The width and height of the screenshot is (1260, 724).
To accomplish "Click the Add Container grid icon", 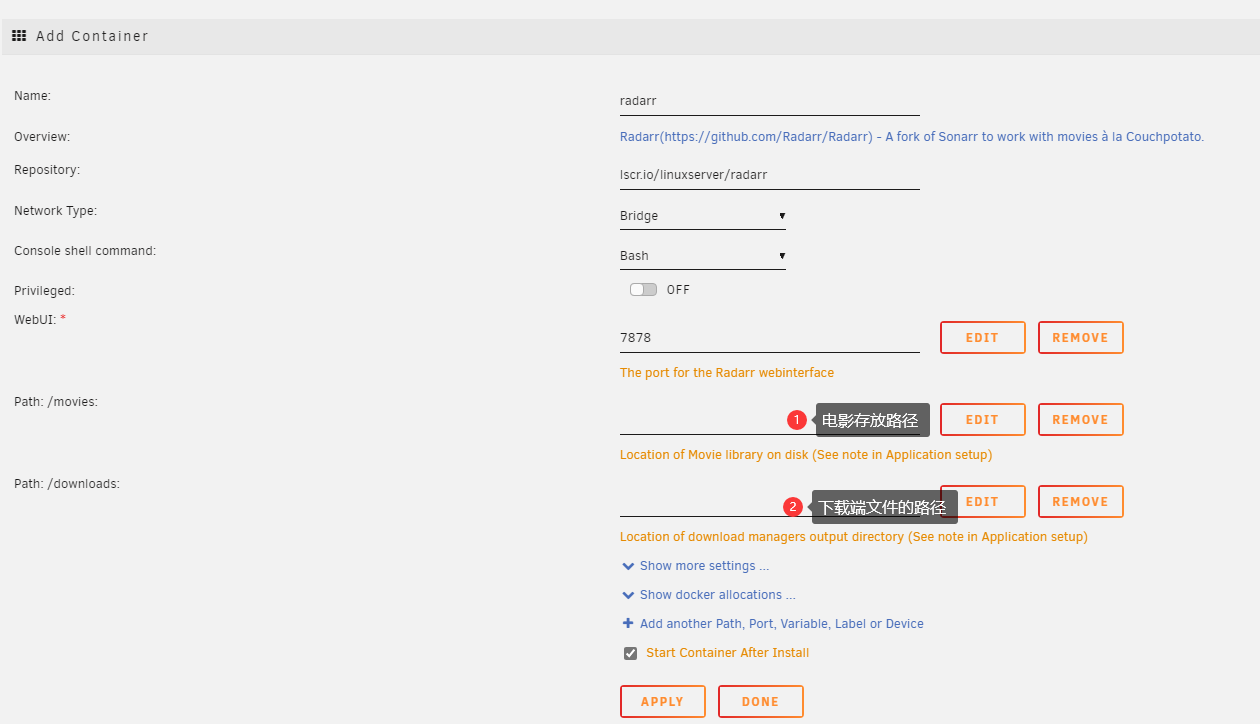I will click(19, 36).
